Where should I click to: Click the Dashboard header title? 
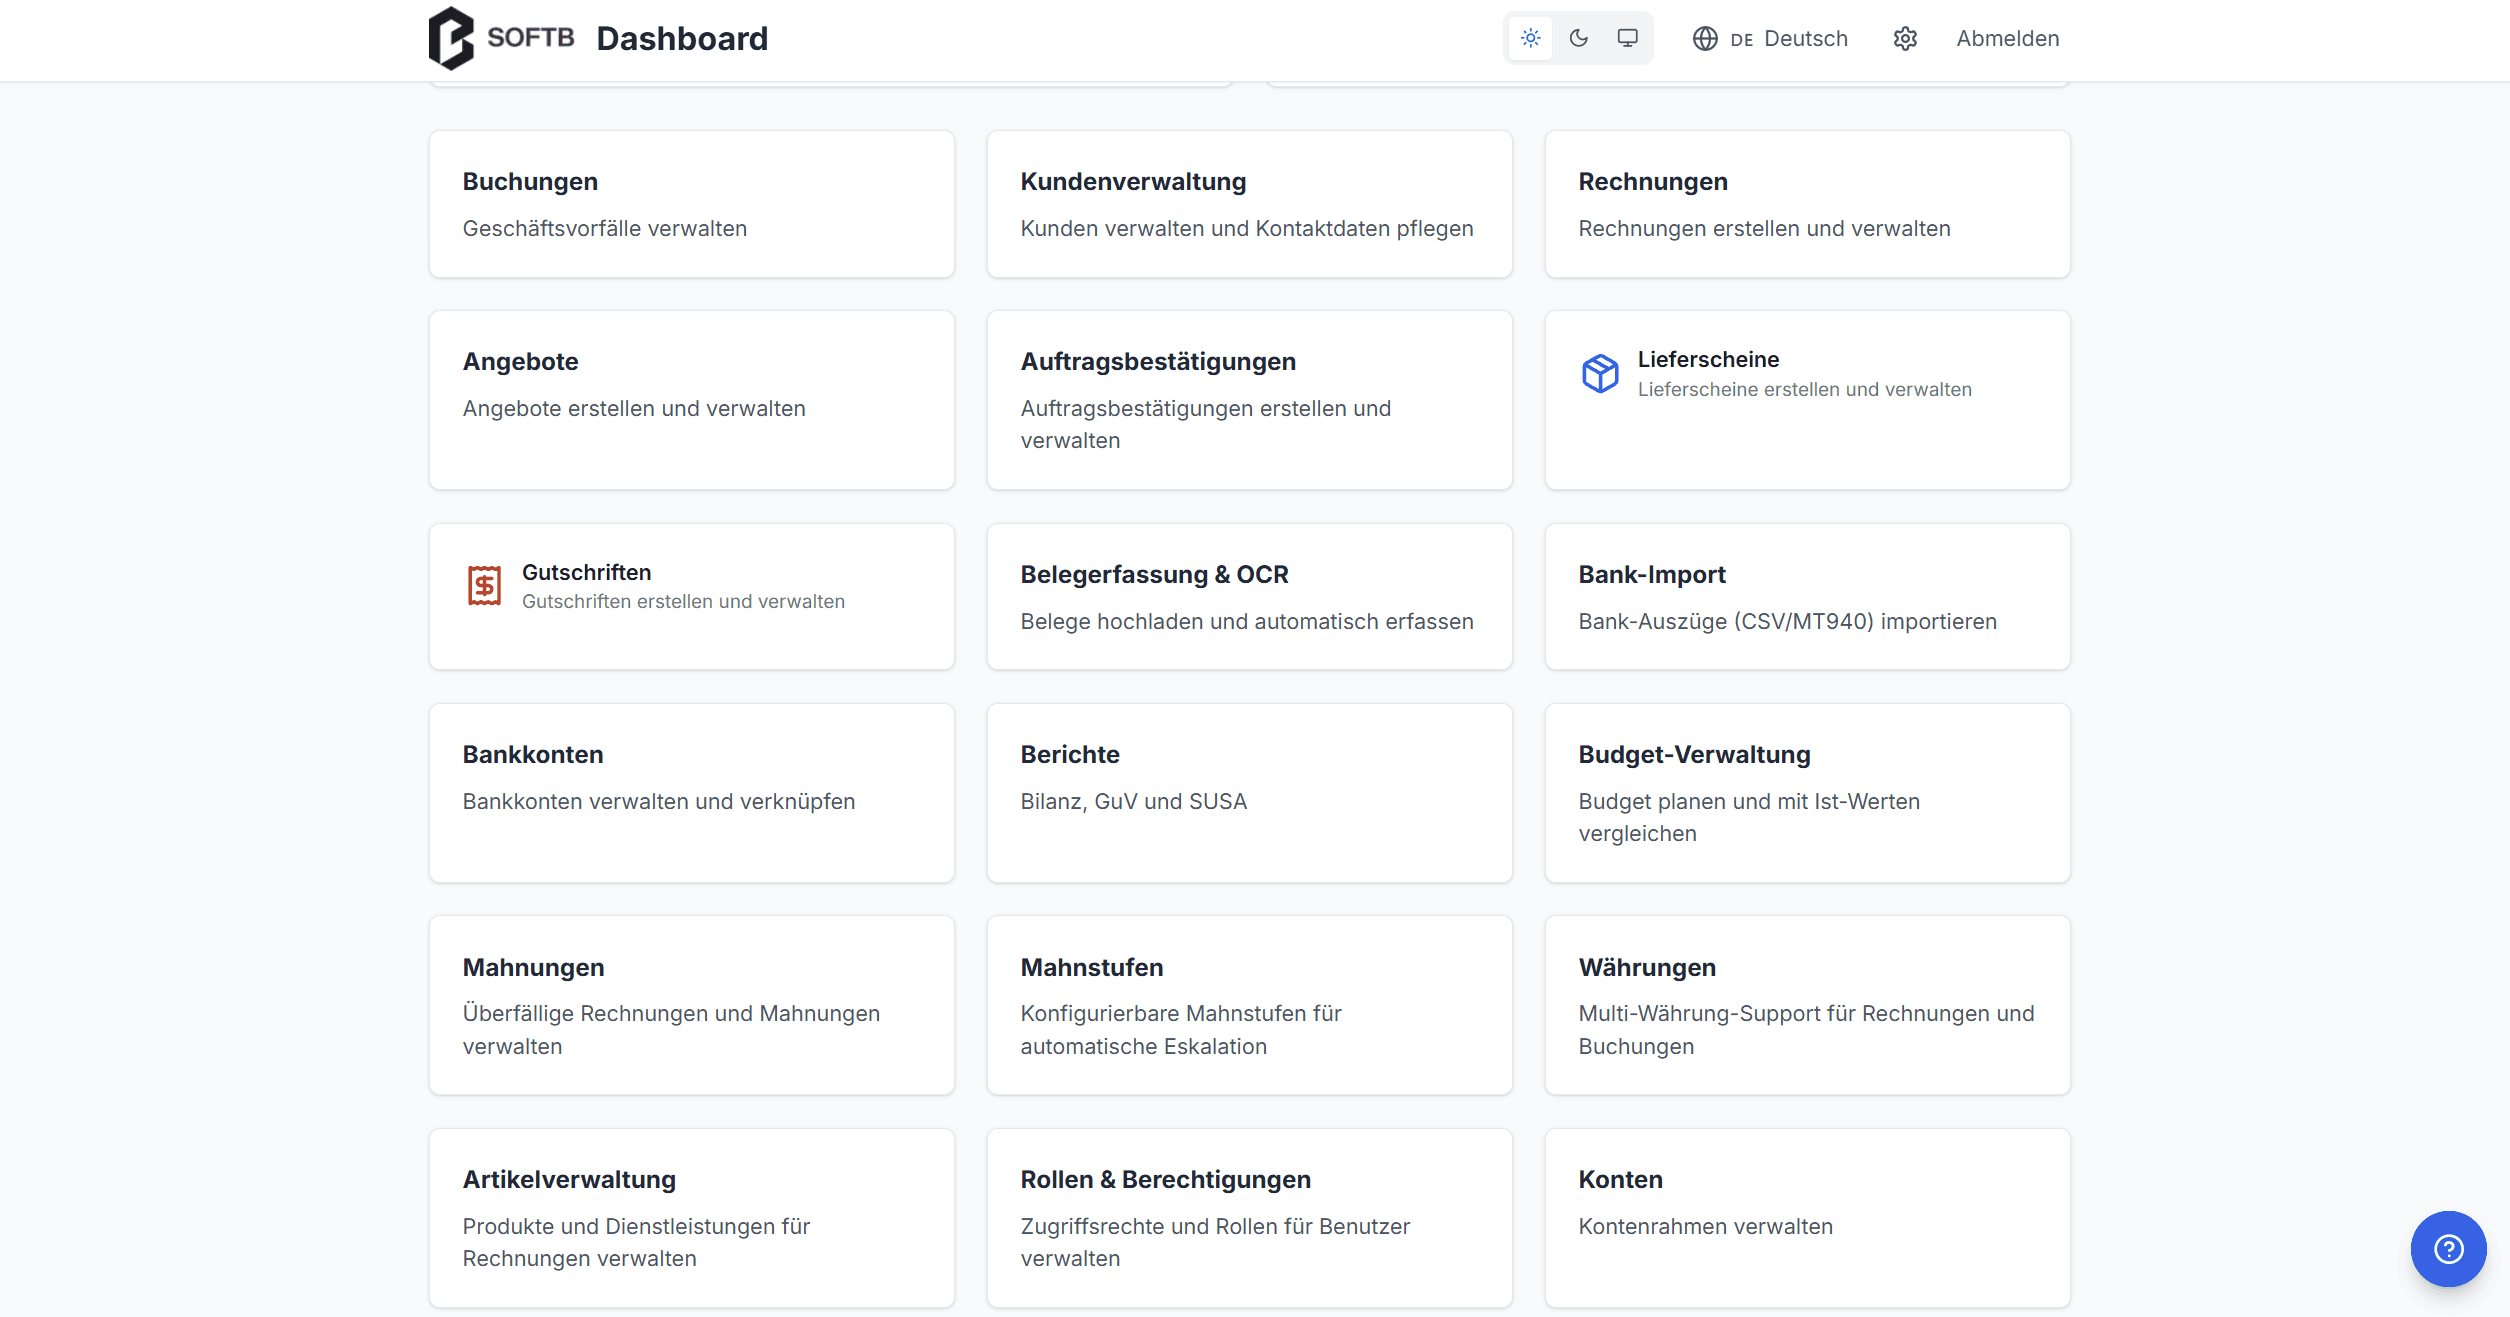pos(682,38)
